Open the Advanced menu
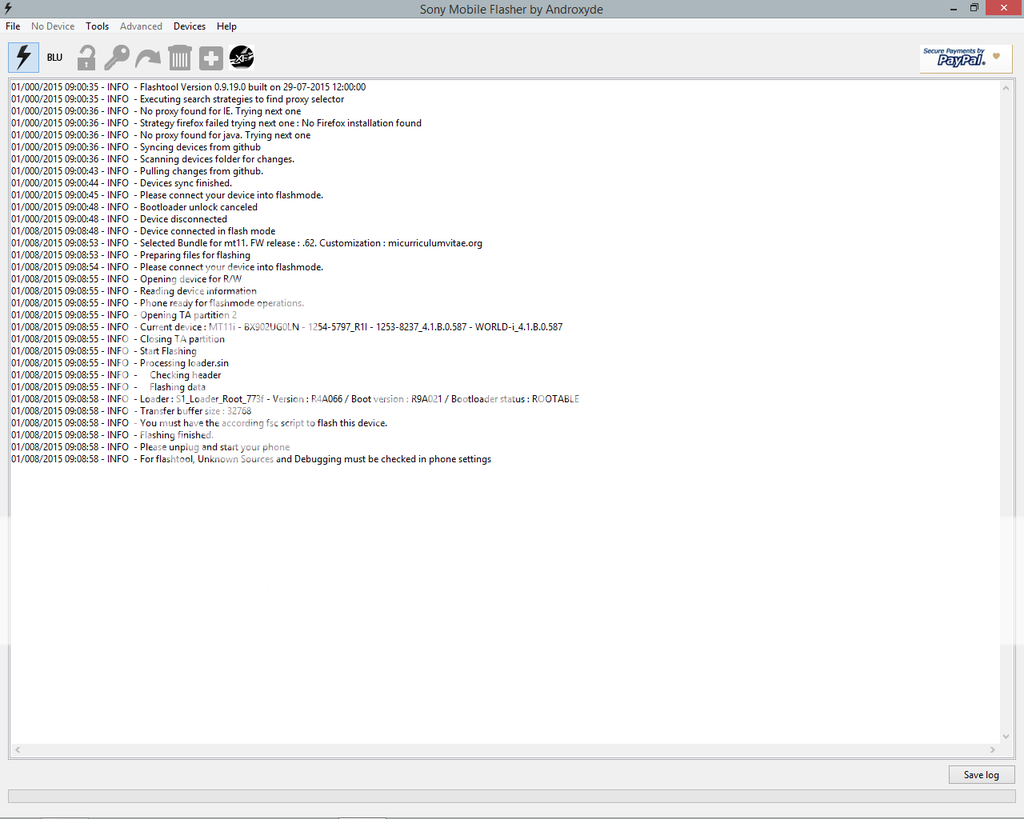Screen dimensions: 1024x819 coord(140,26)
